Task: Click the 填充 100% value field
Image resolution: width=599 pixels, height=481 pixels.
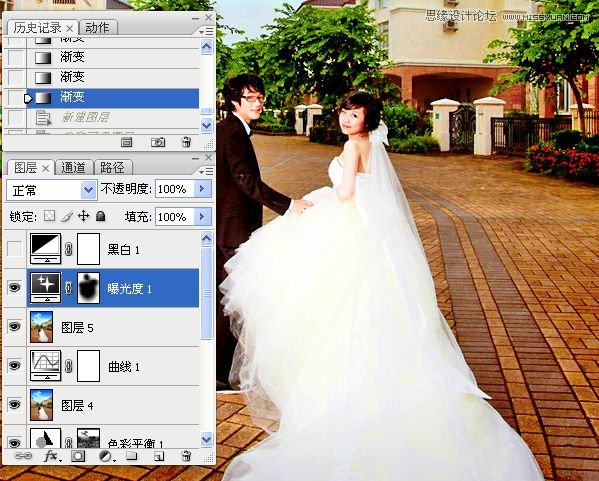Action: [174, 217]
